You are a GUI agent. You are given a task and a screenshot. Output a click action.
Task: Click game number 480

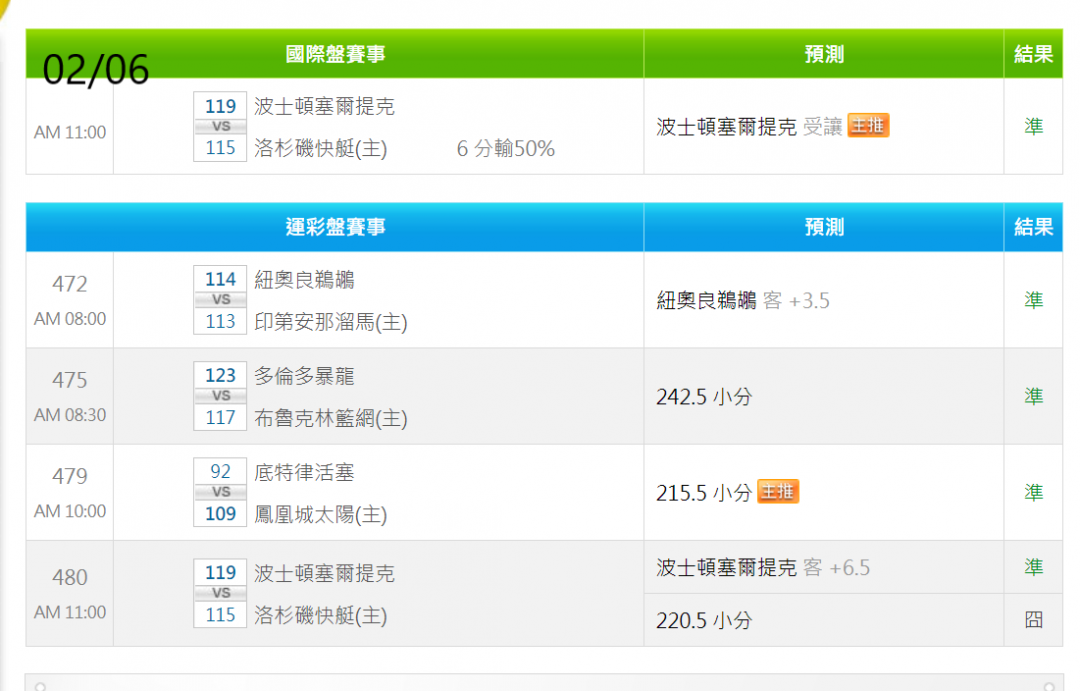pos(70,577)
